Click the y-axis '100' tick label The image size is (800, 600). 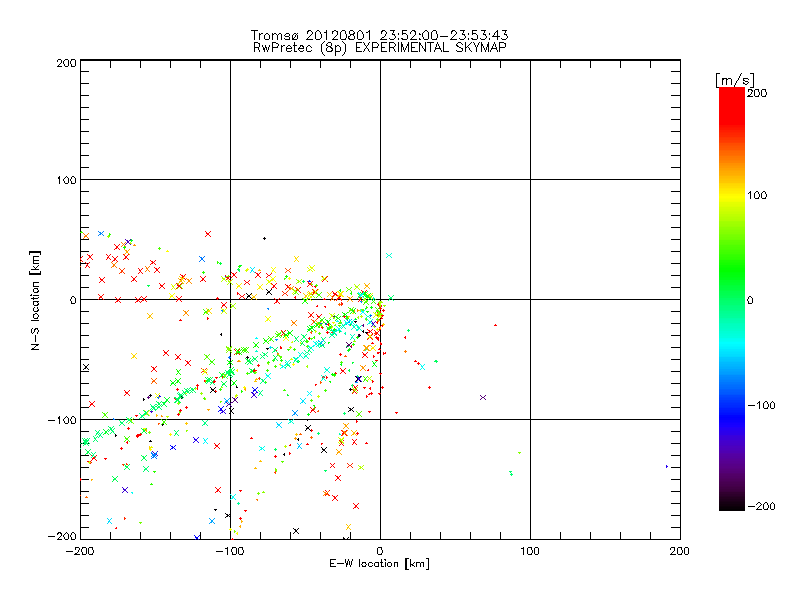coord(66,180)
